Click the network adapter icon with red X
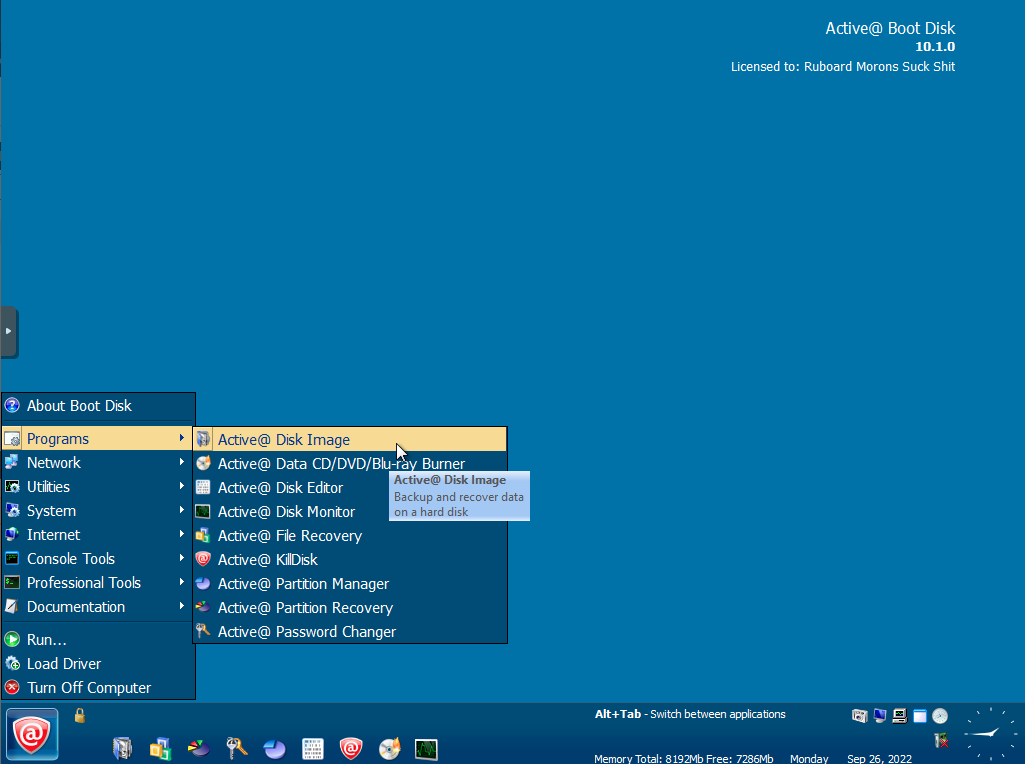 point(941,740)
